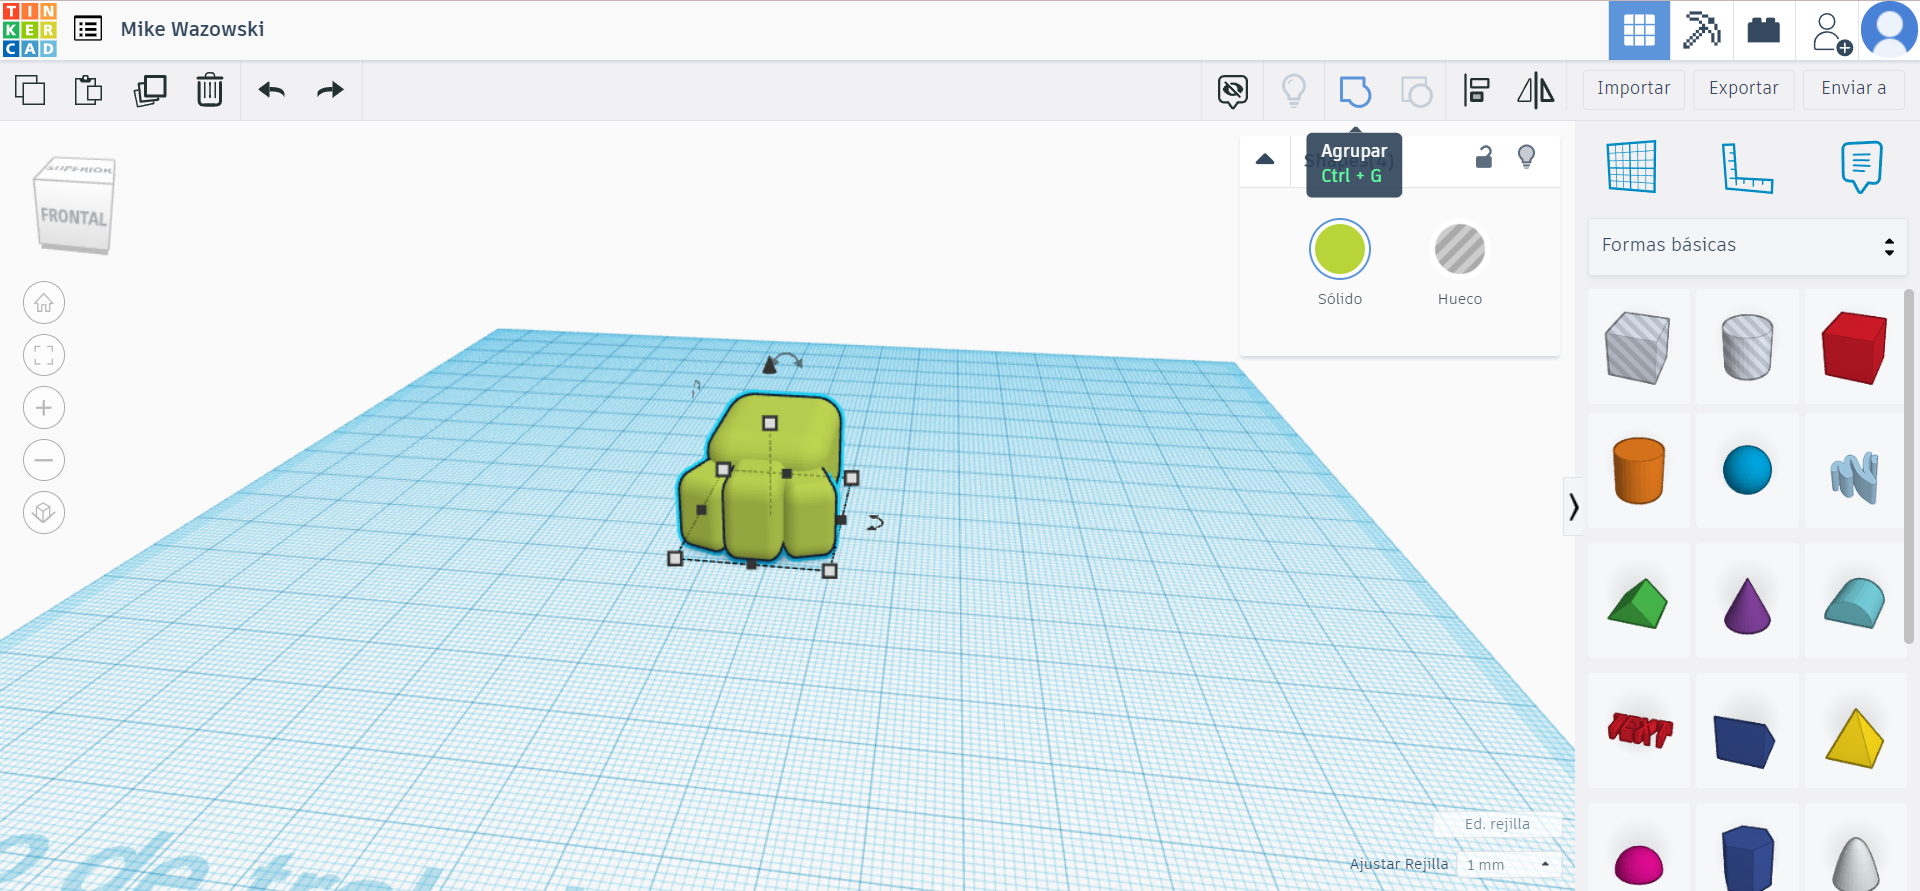
Task: Open the Align tool
Action: coord(1476,91)
